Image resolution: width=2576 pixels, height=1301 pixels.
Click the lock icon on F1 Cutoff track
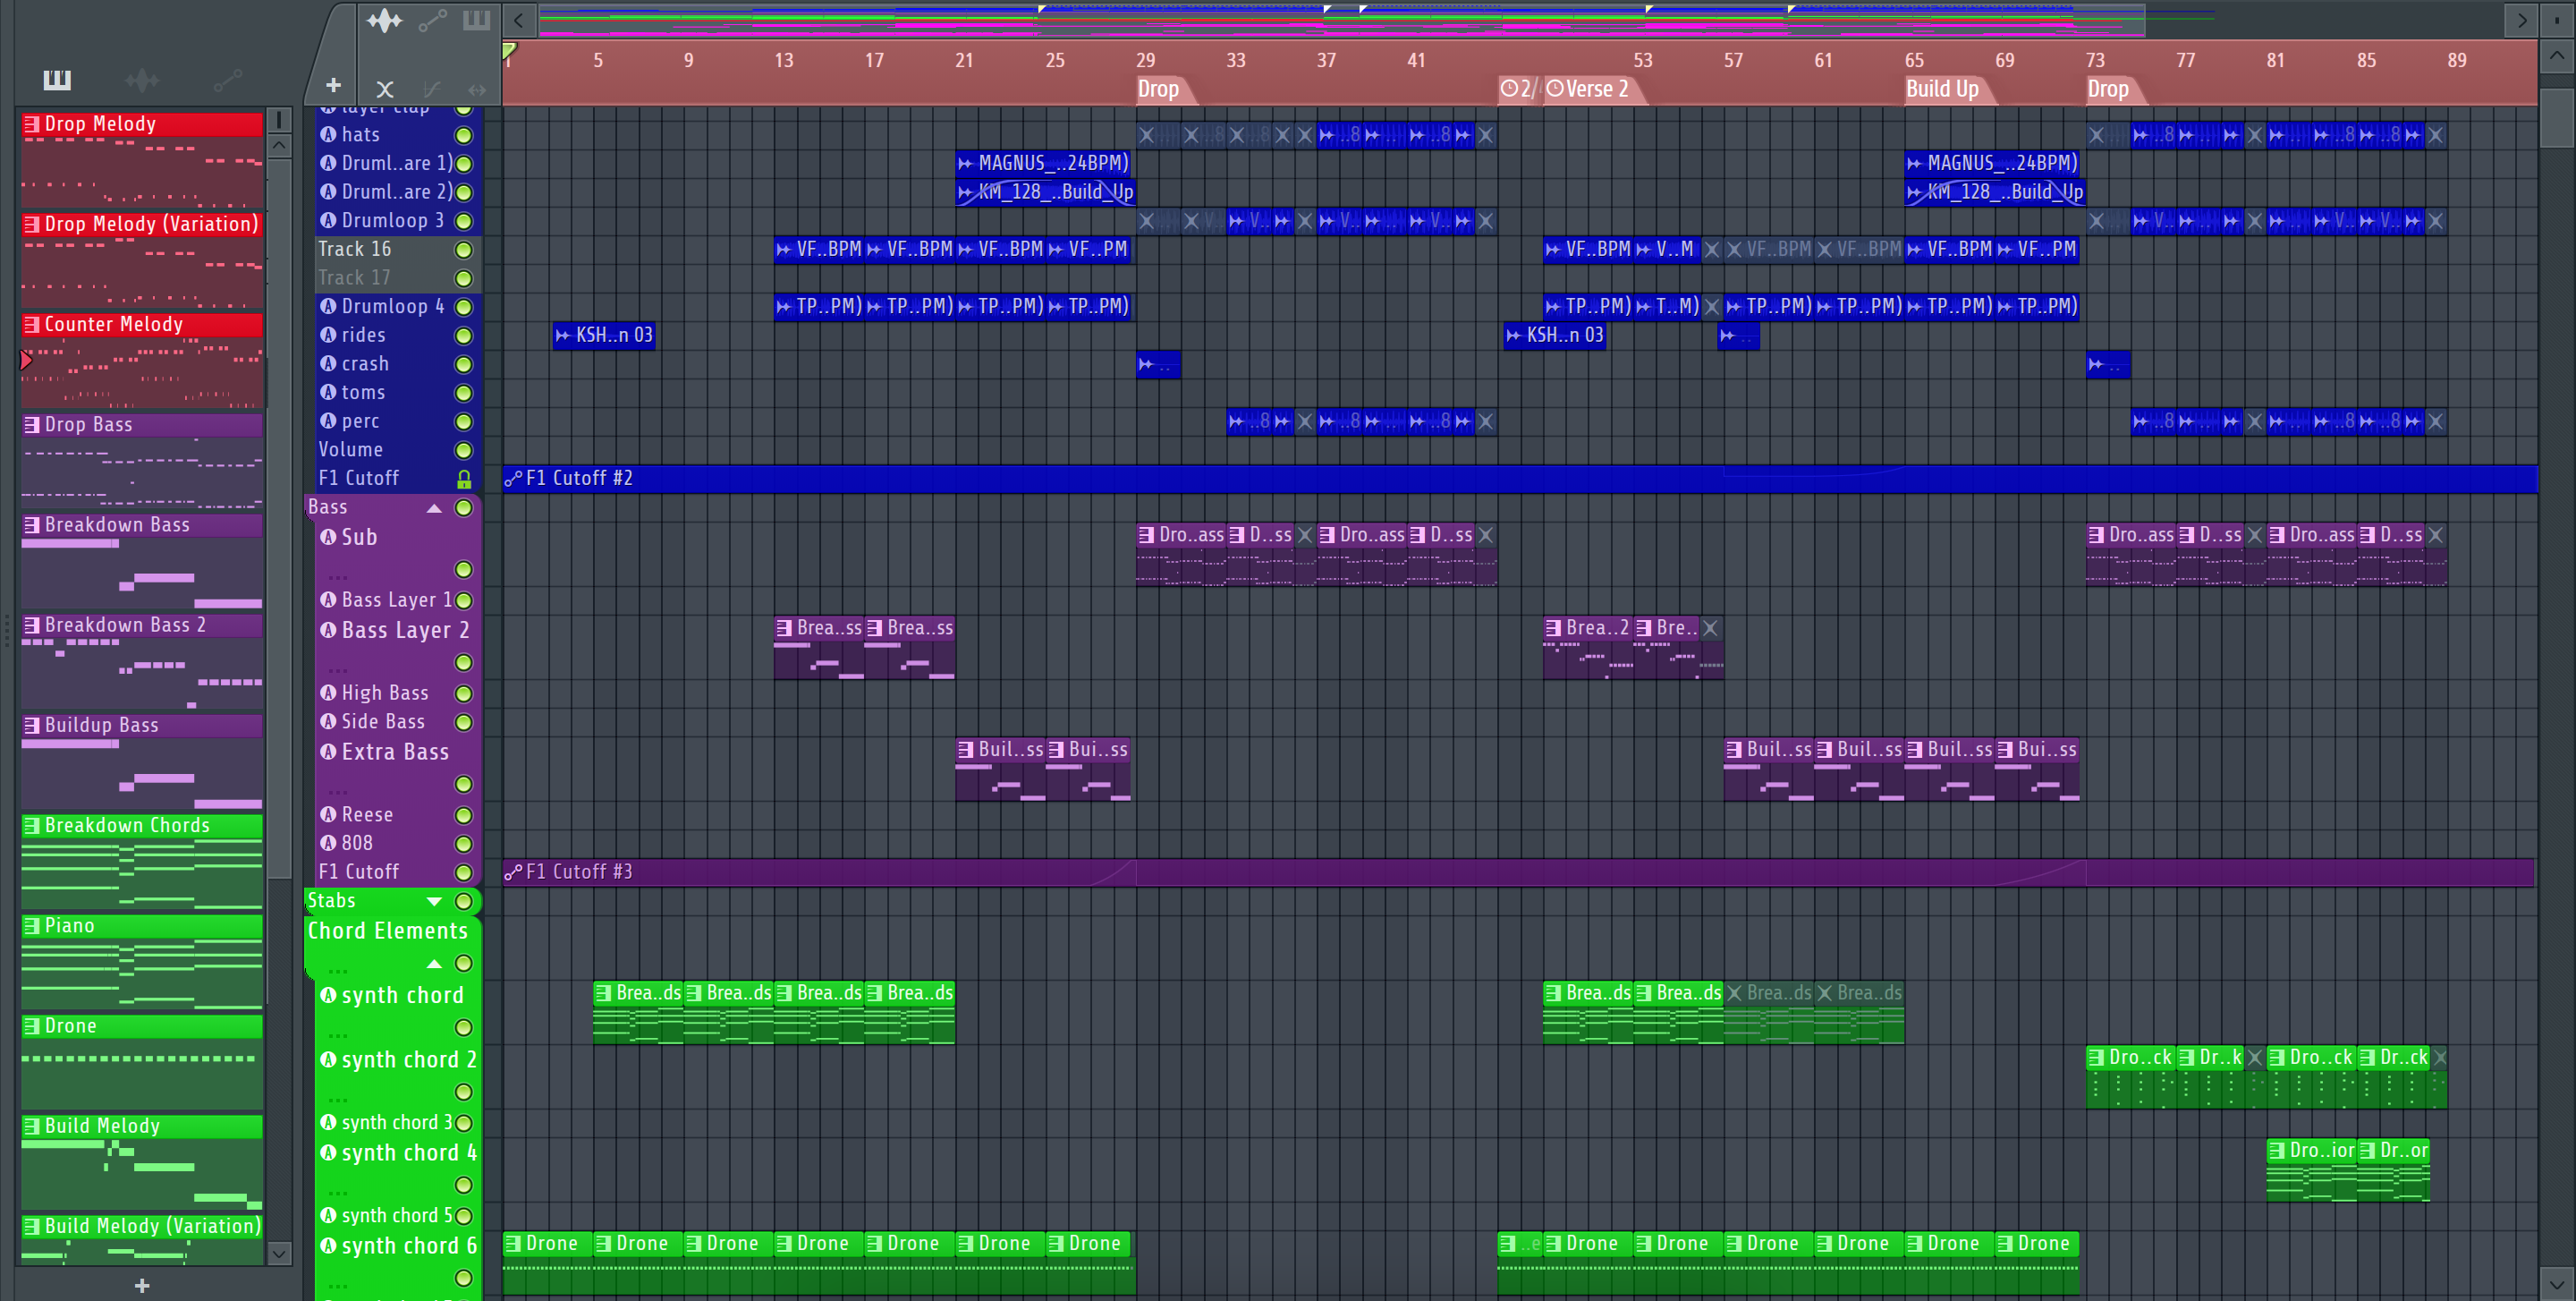pos(464,479)
